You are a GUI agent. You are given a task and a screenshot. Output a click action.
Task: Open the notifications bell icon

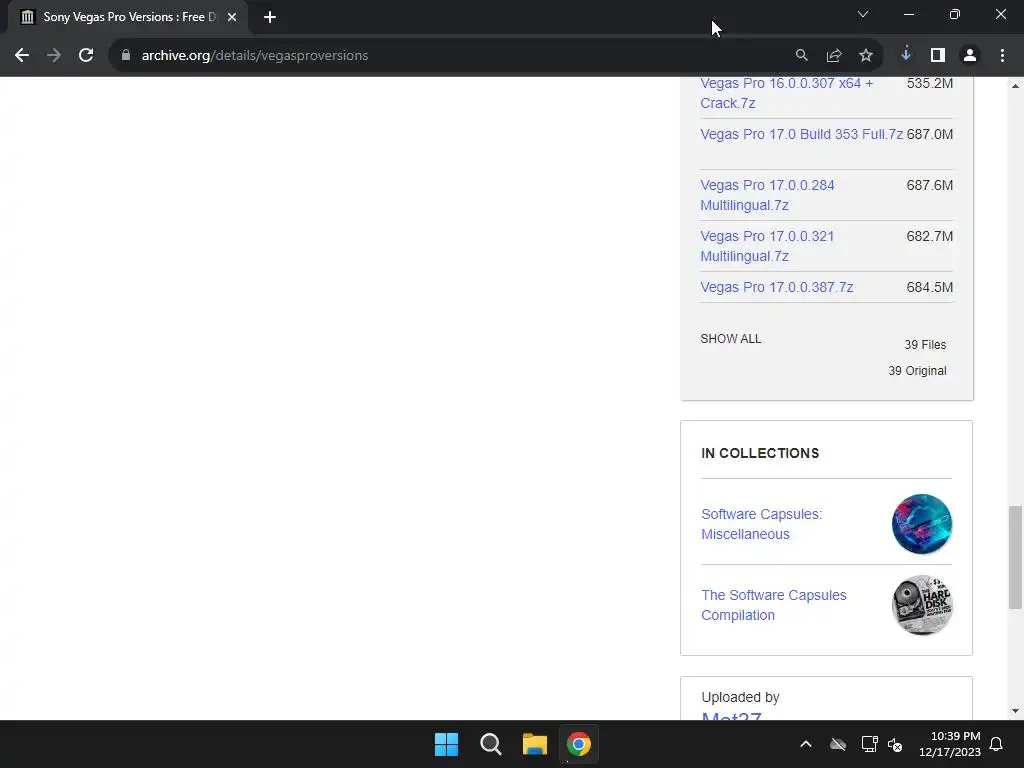coord(997,744)
